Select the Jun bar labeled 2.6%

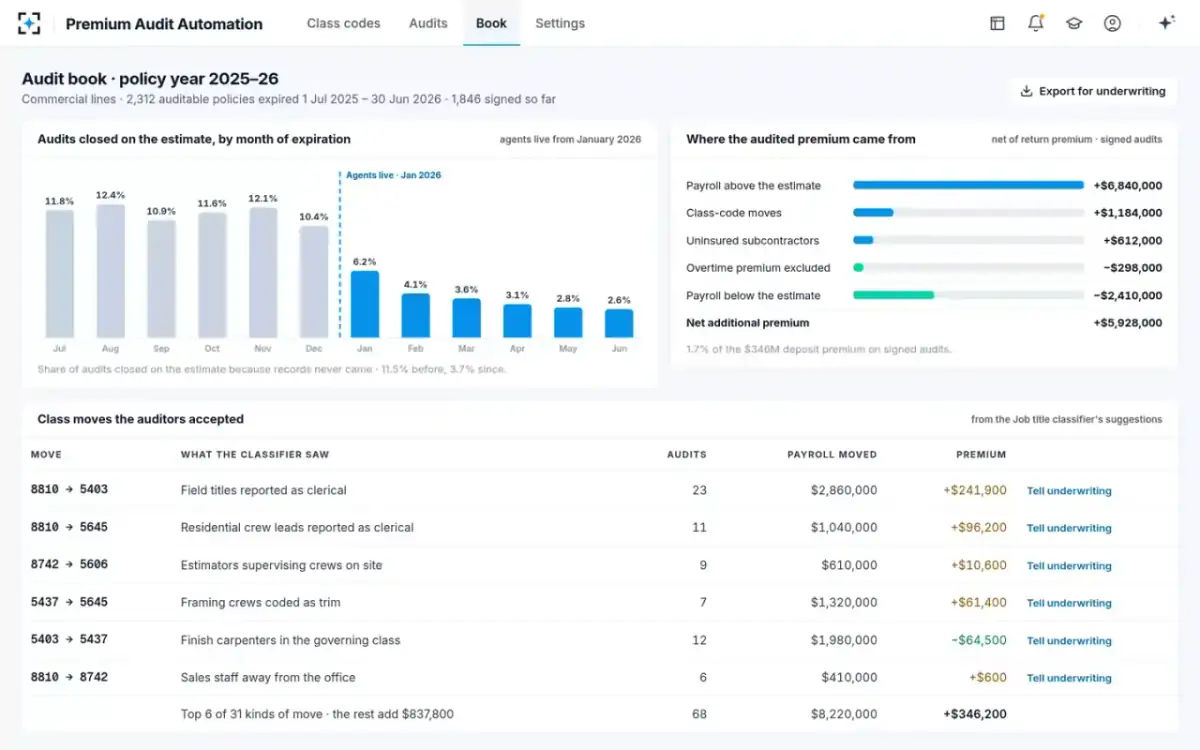pos(619,323)
